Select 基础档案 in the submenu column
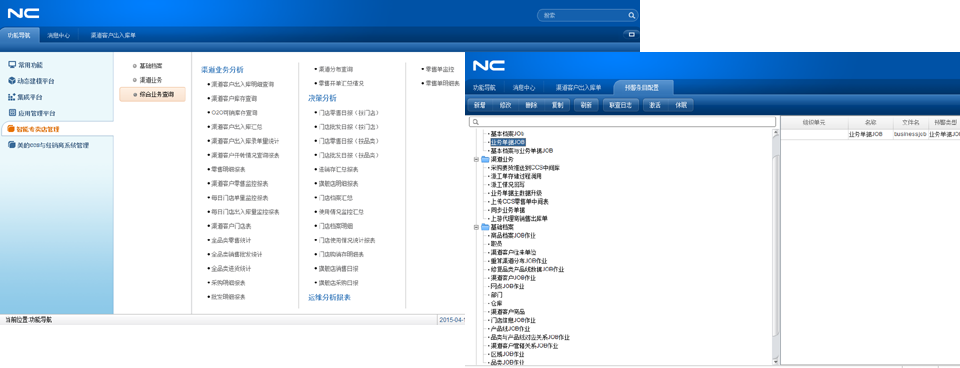960x368 pixels. point(151,66)
